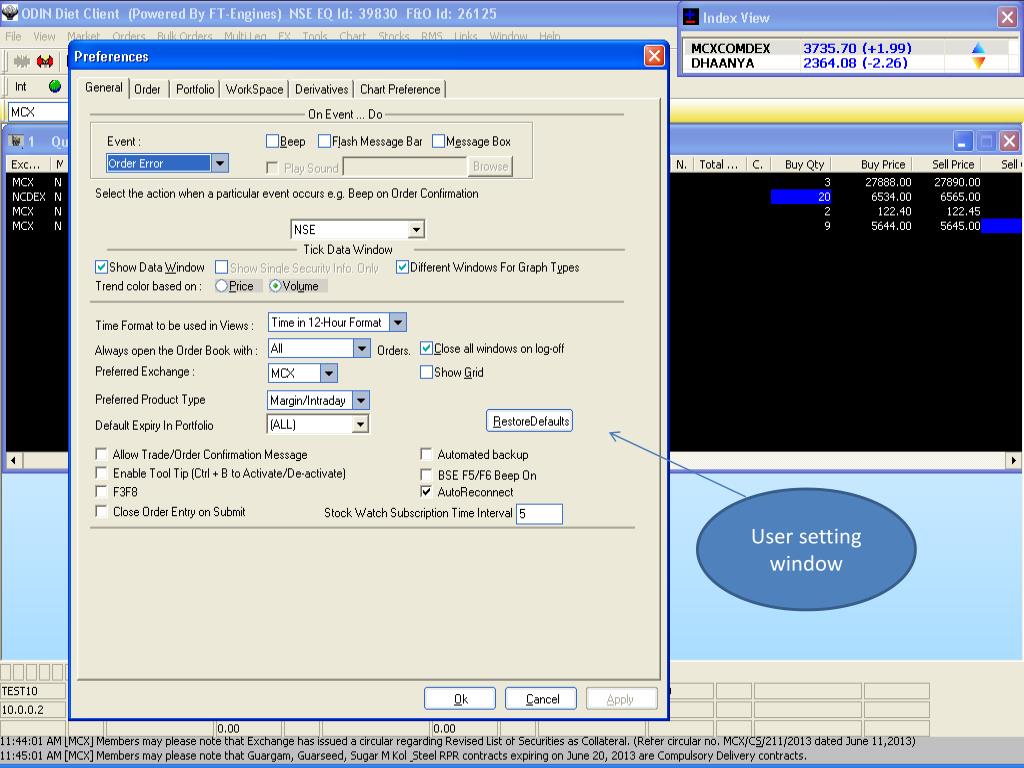Click the blue up arrow beside MCXCOMDEX
This screenshot has width=1024, height=768.
tap(978, 48)
